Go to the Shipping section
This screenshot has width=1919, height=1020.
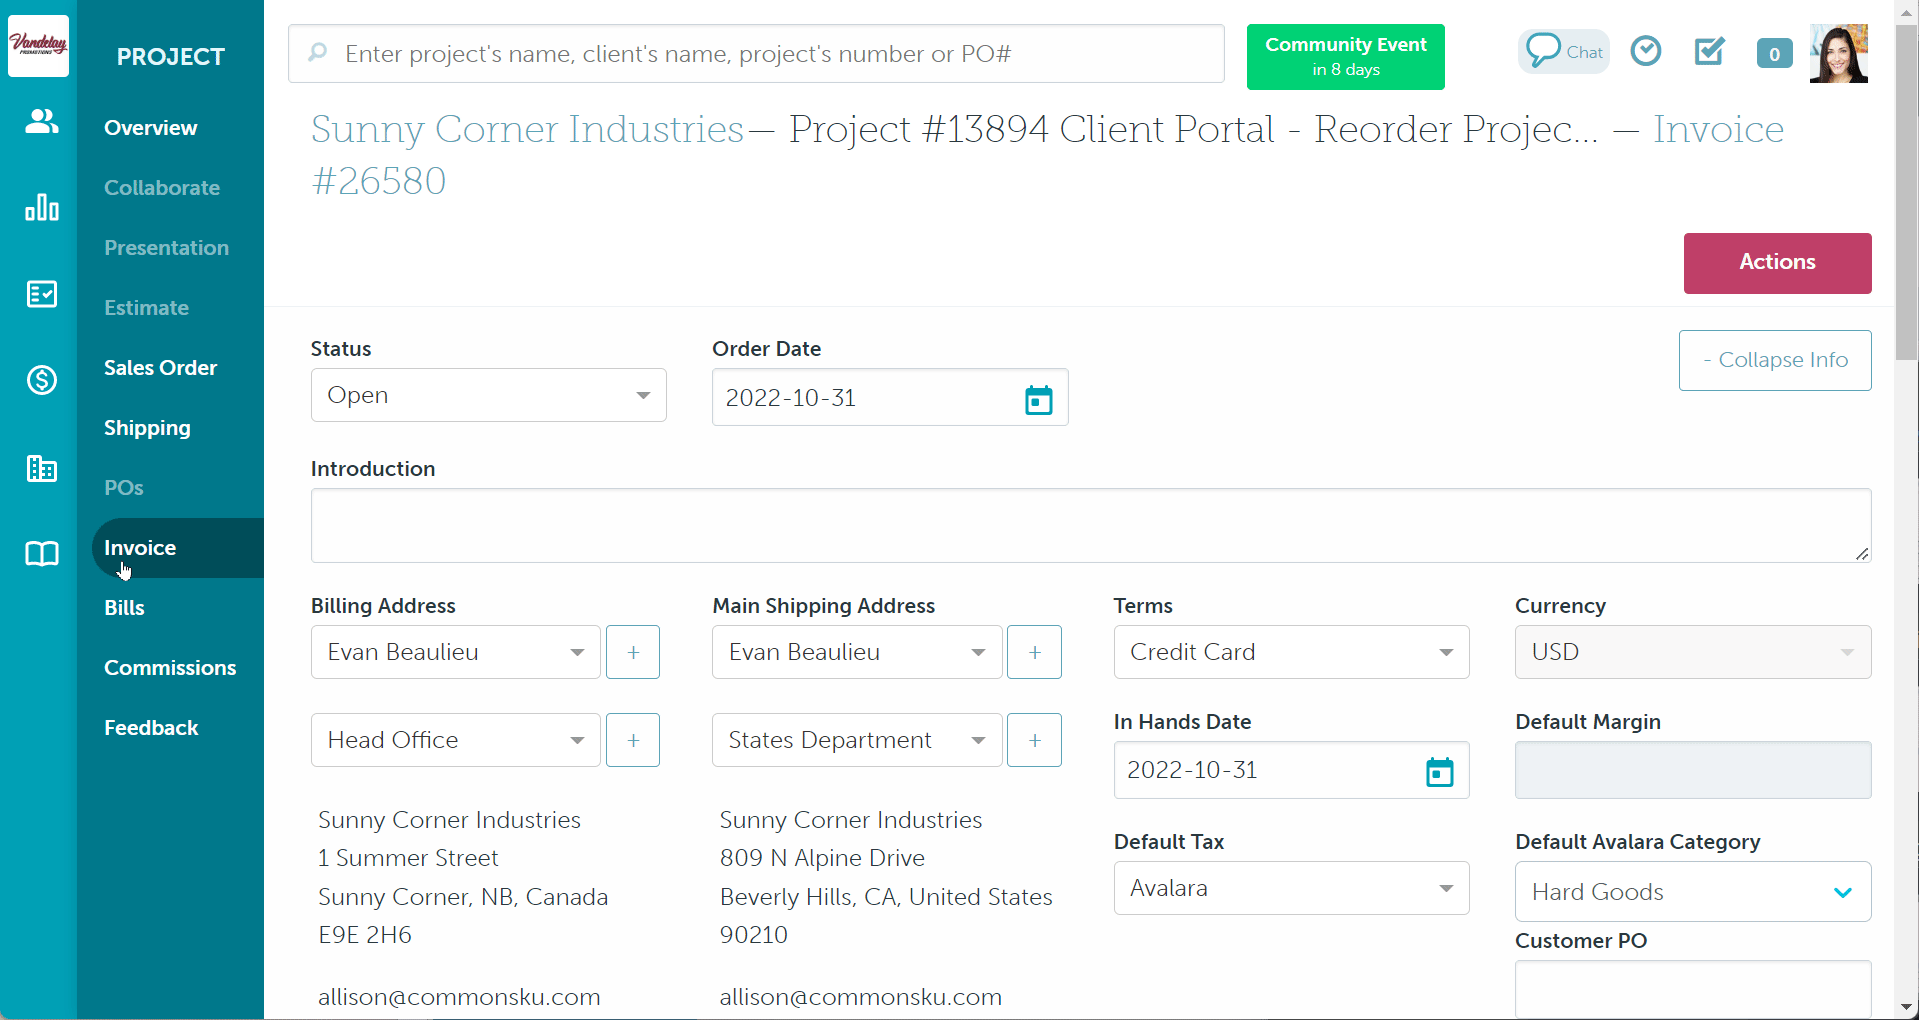tap(147, 427)
